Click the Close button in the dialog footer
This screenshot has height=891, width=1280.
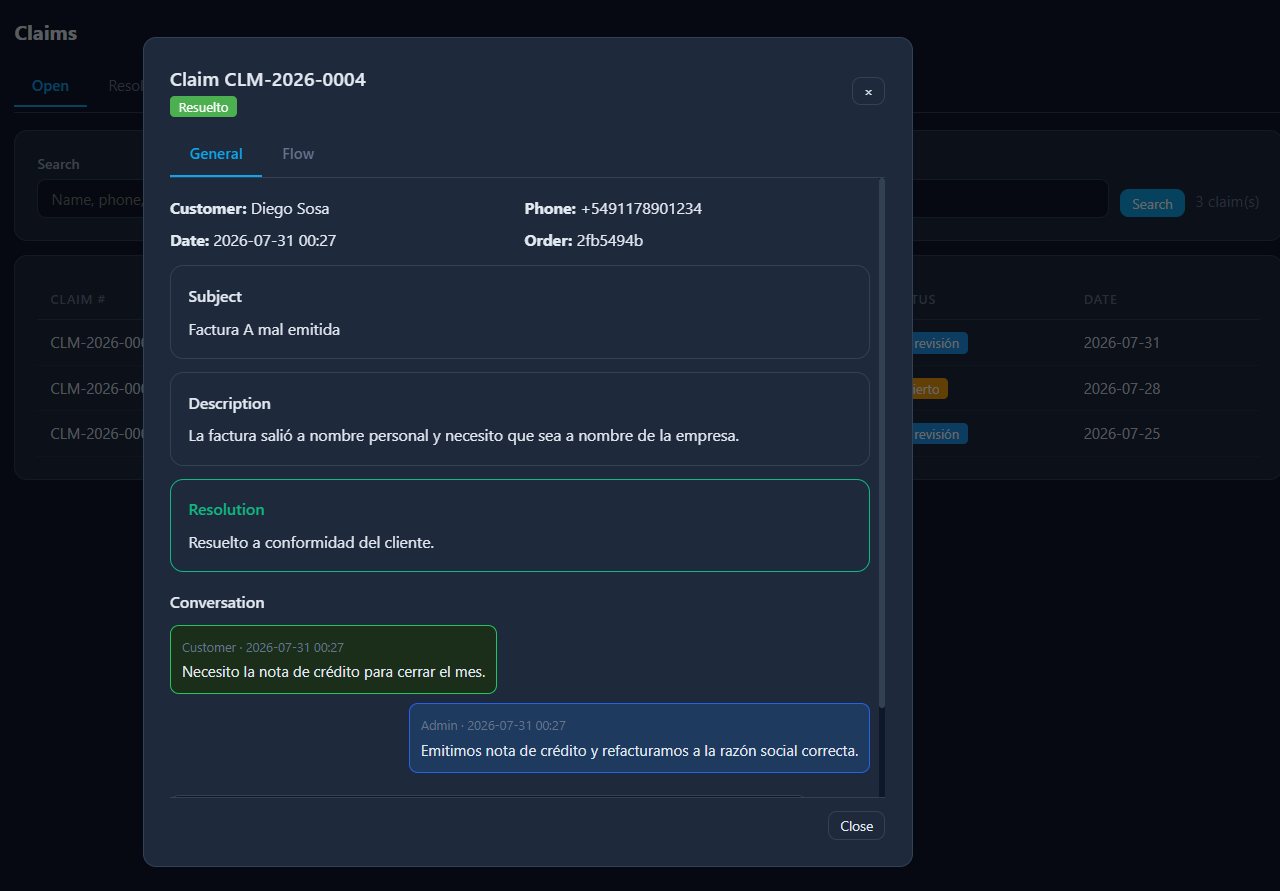coord(856,826)
